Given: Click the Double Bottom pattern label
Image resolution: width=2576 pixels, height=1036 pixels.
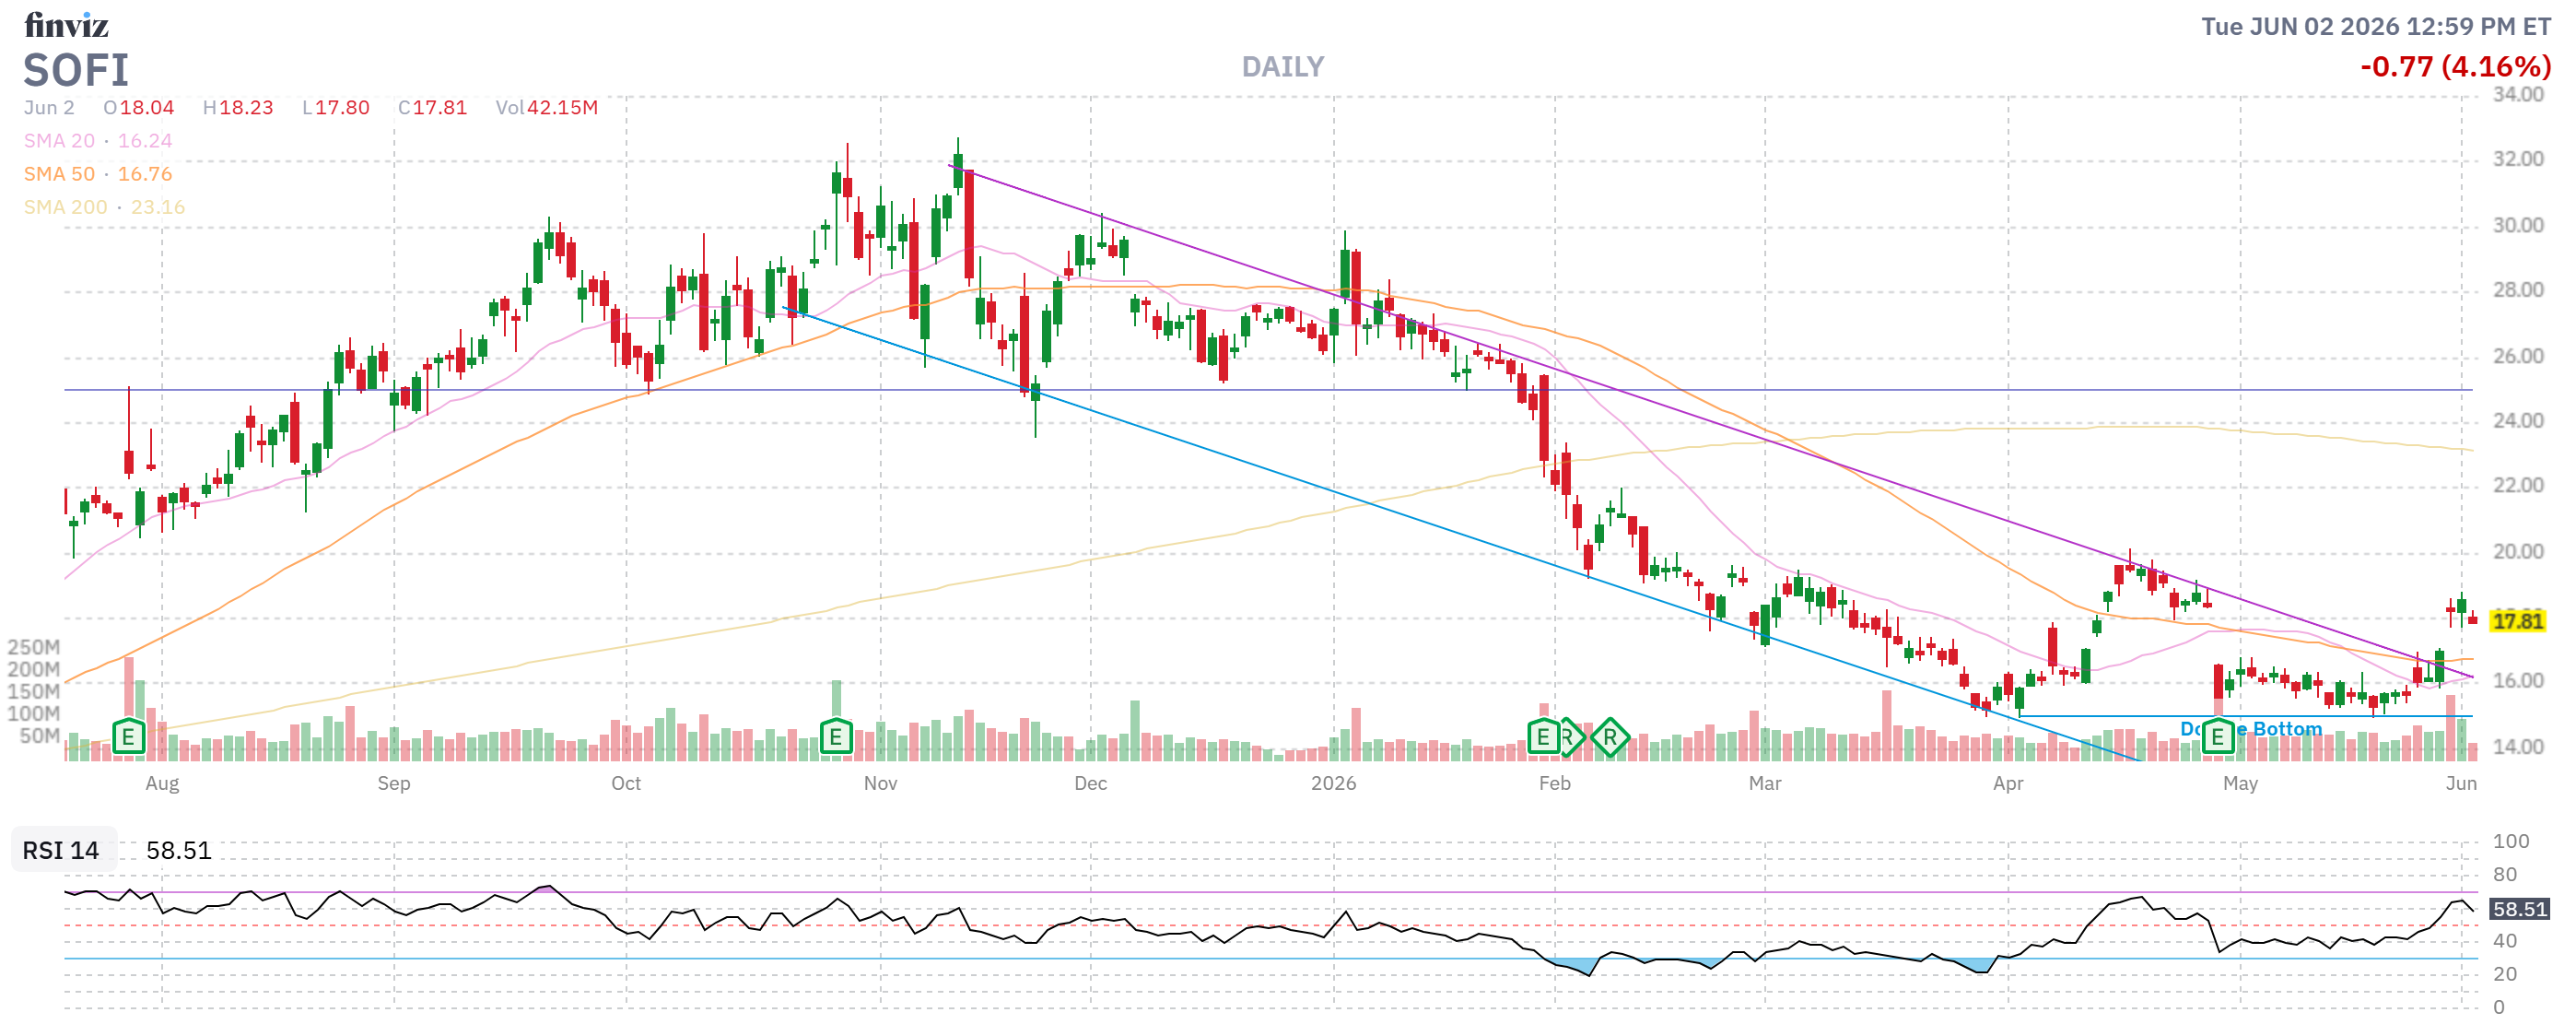Looking at the screenshot, I should (x=2250, y=729).
